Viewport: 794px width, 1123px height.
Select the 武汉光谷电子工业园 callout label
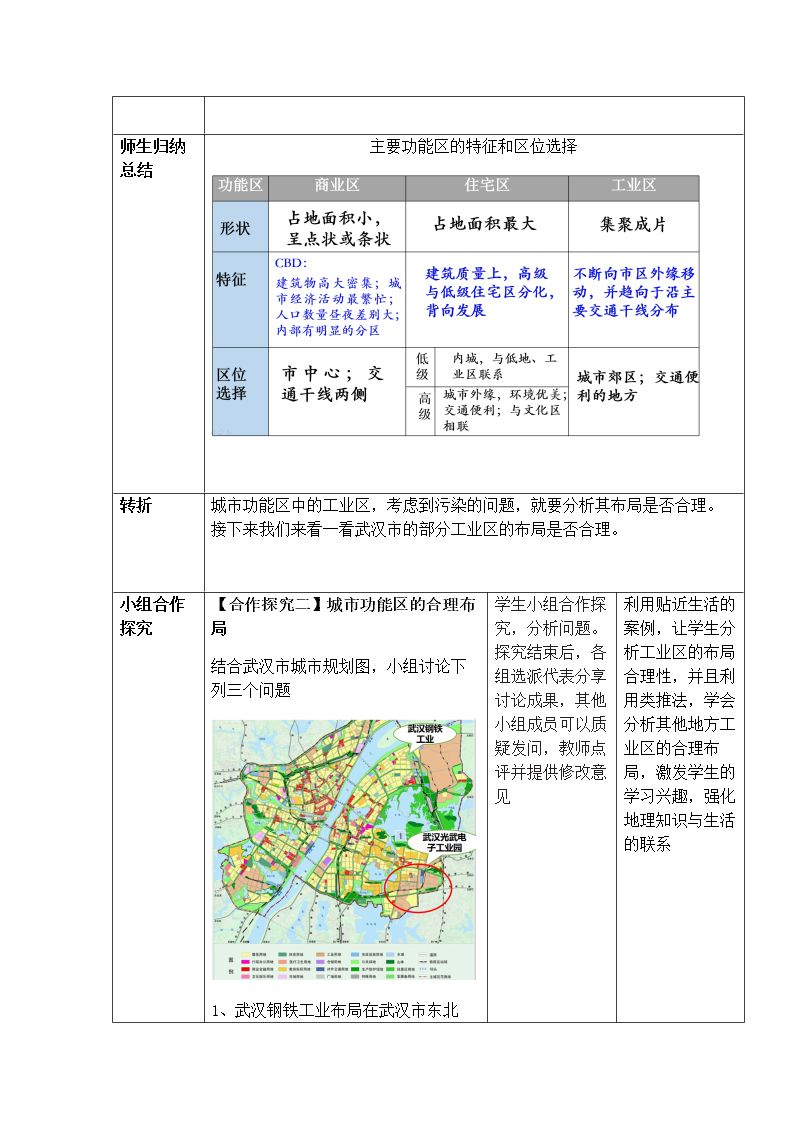click(x=444, y=842)
